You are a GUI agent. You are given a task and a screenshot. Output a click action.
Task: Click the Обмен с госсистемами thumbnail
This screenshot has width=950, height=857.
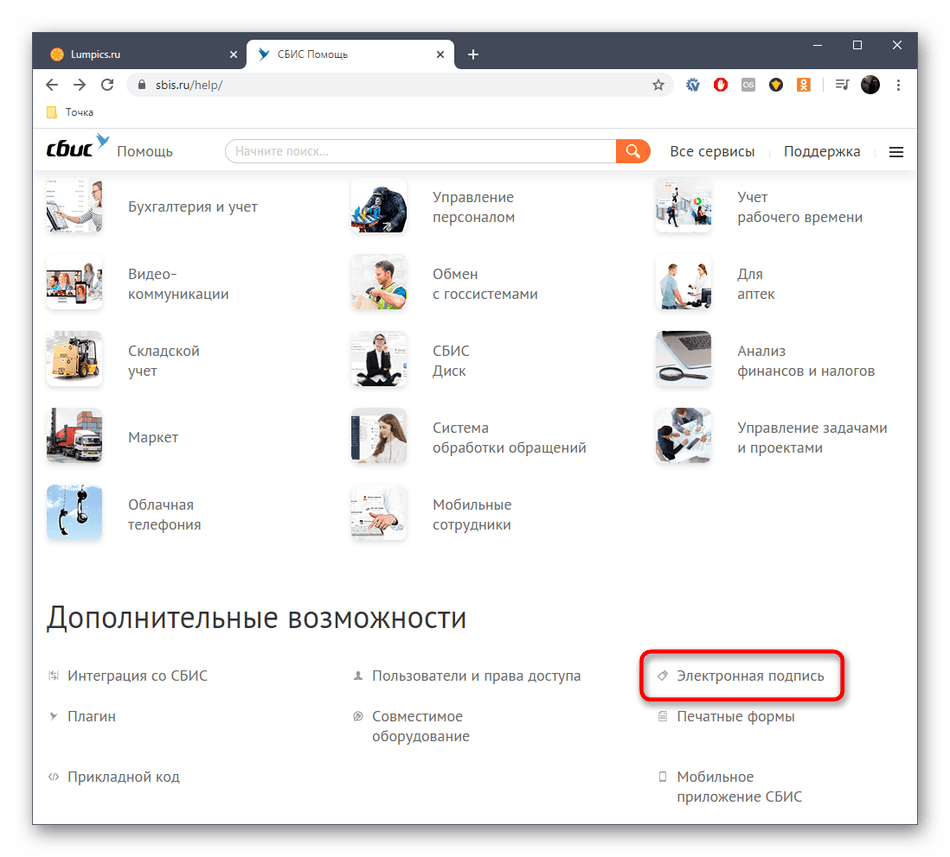click(379, 283)
